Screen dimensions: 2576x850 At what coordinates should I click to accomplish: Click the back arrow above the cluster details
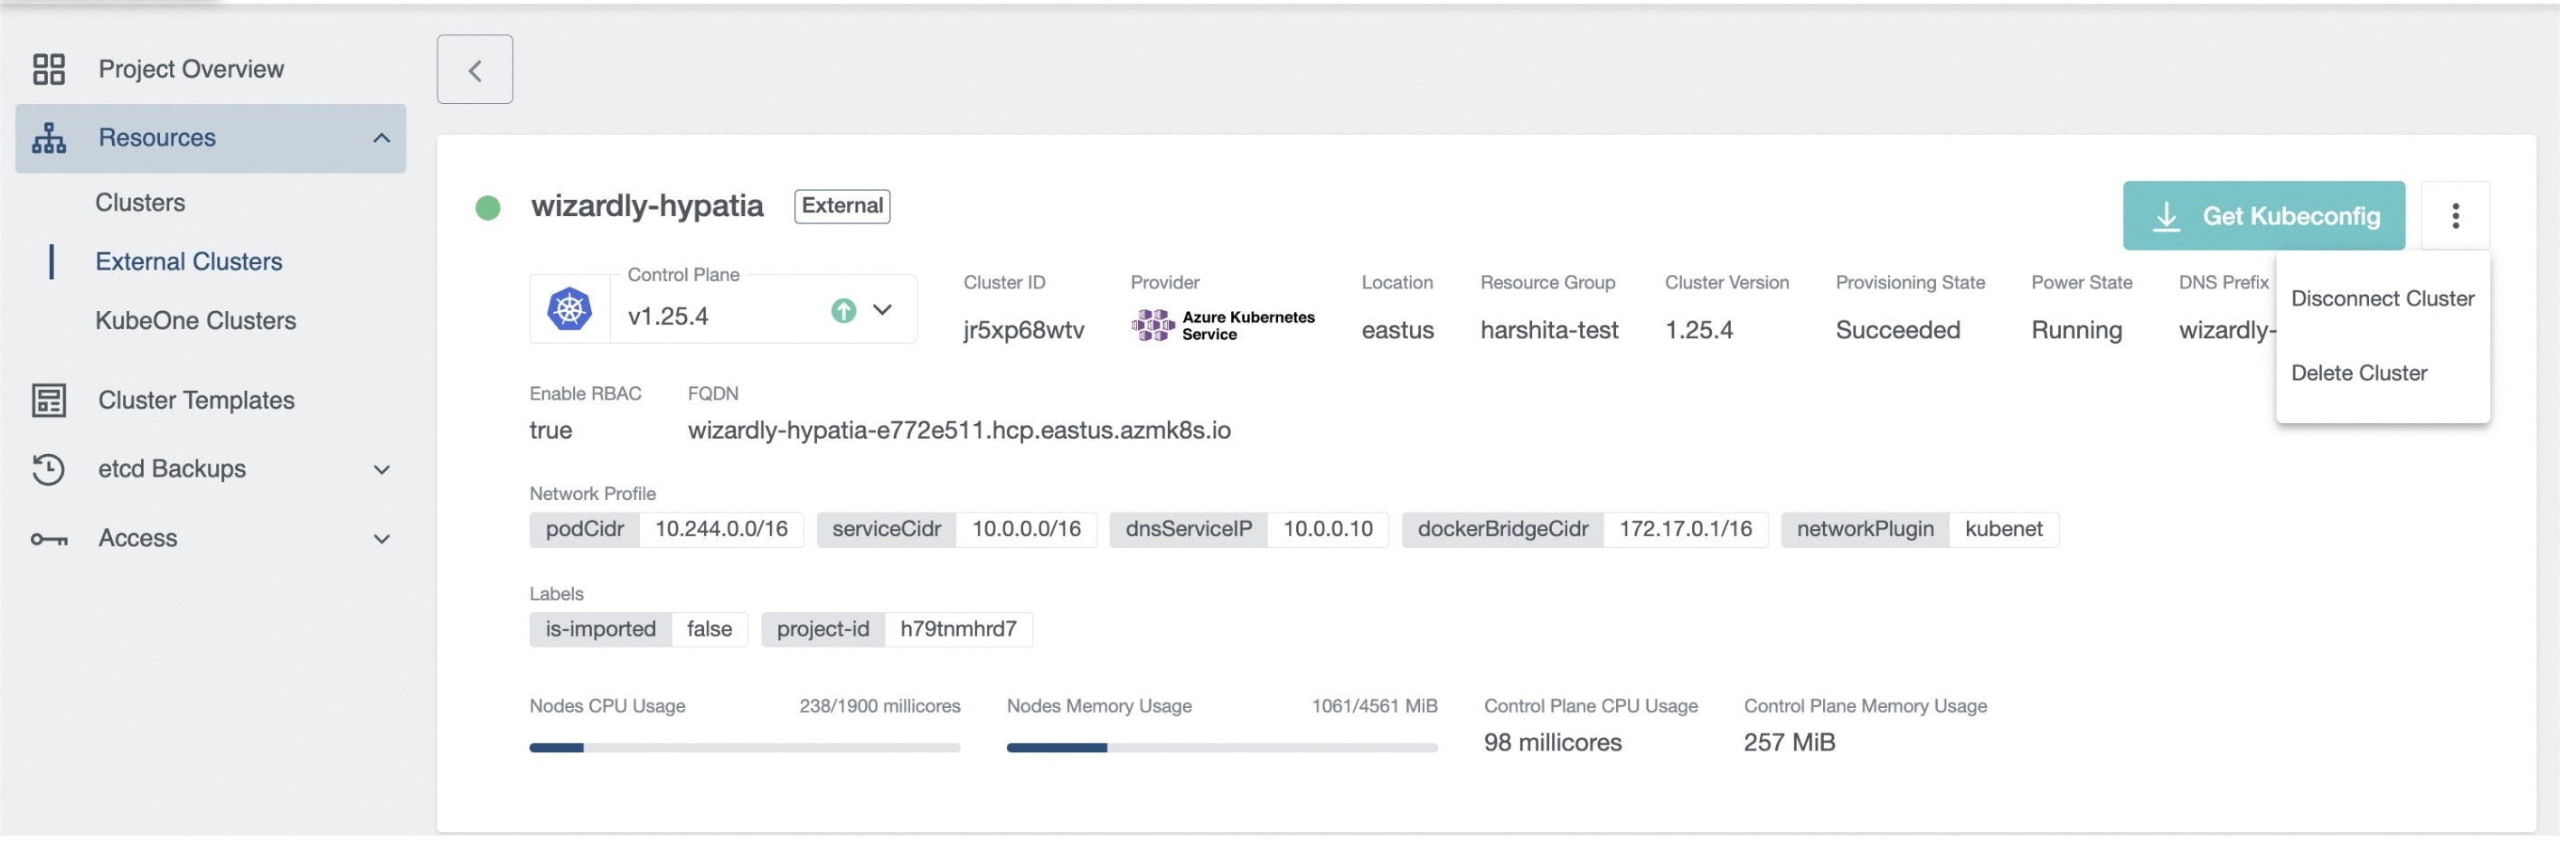coord(474,68)
